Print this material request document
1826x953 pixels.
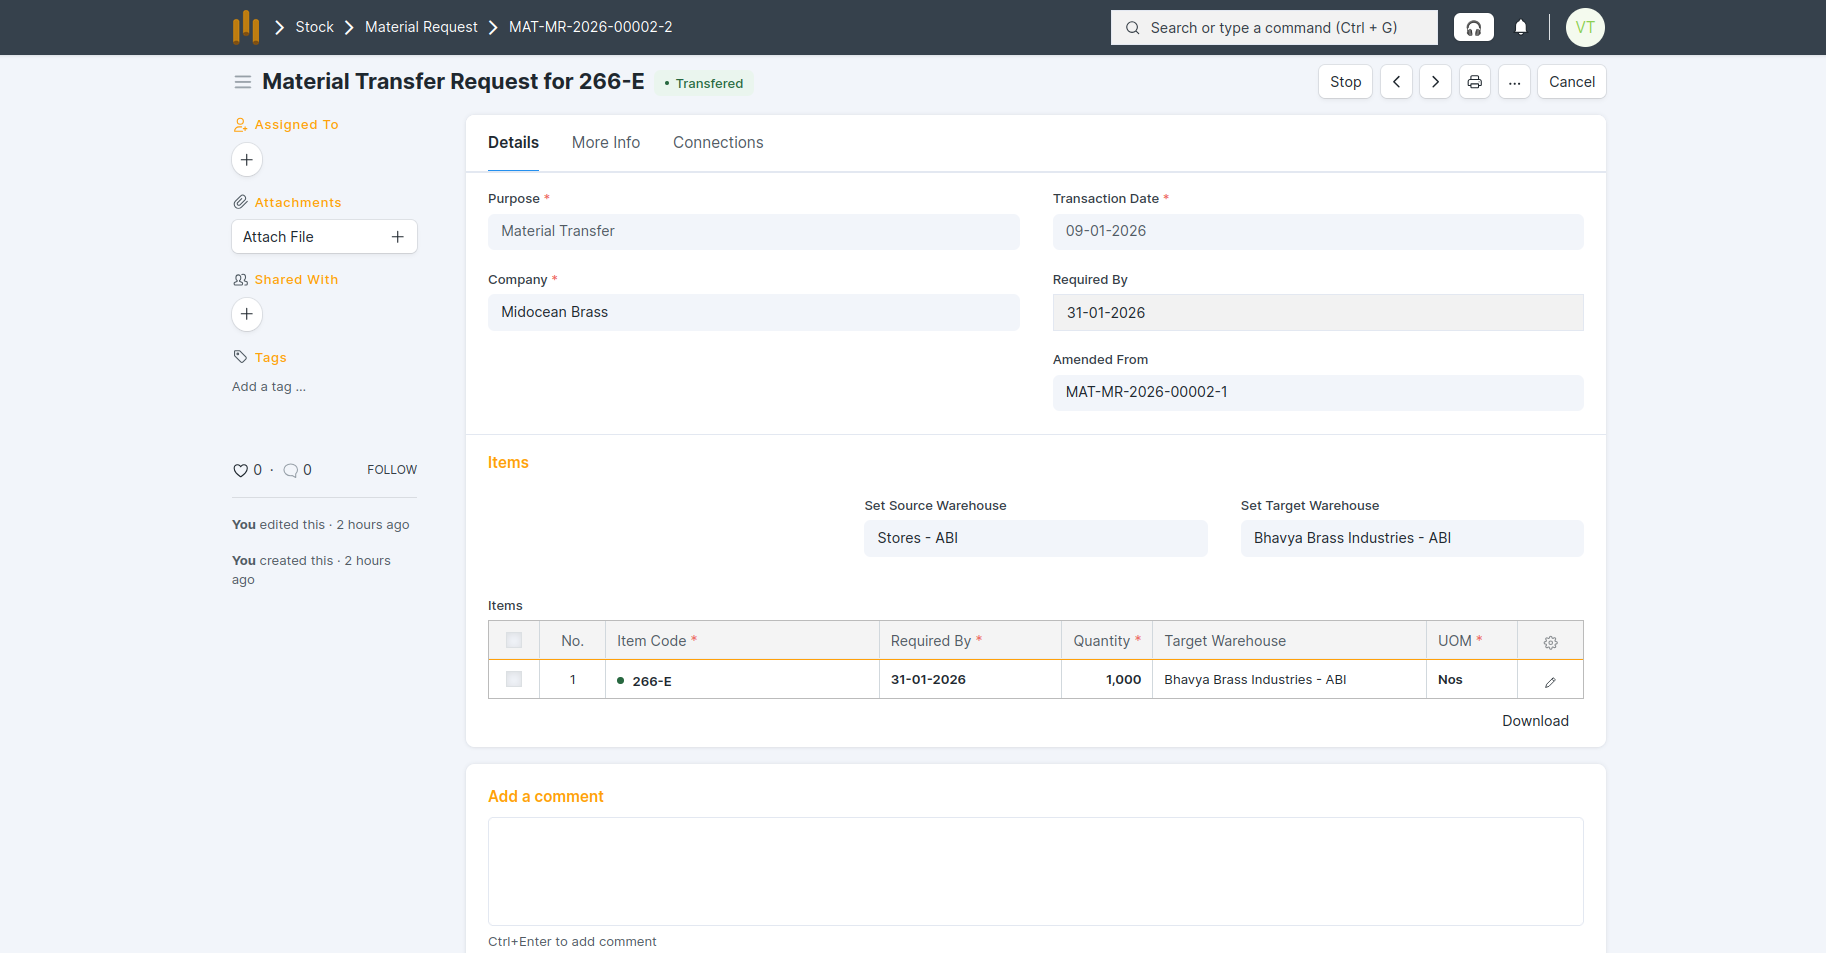(x=1474, y=82)
